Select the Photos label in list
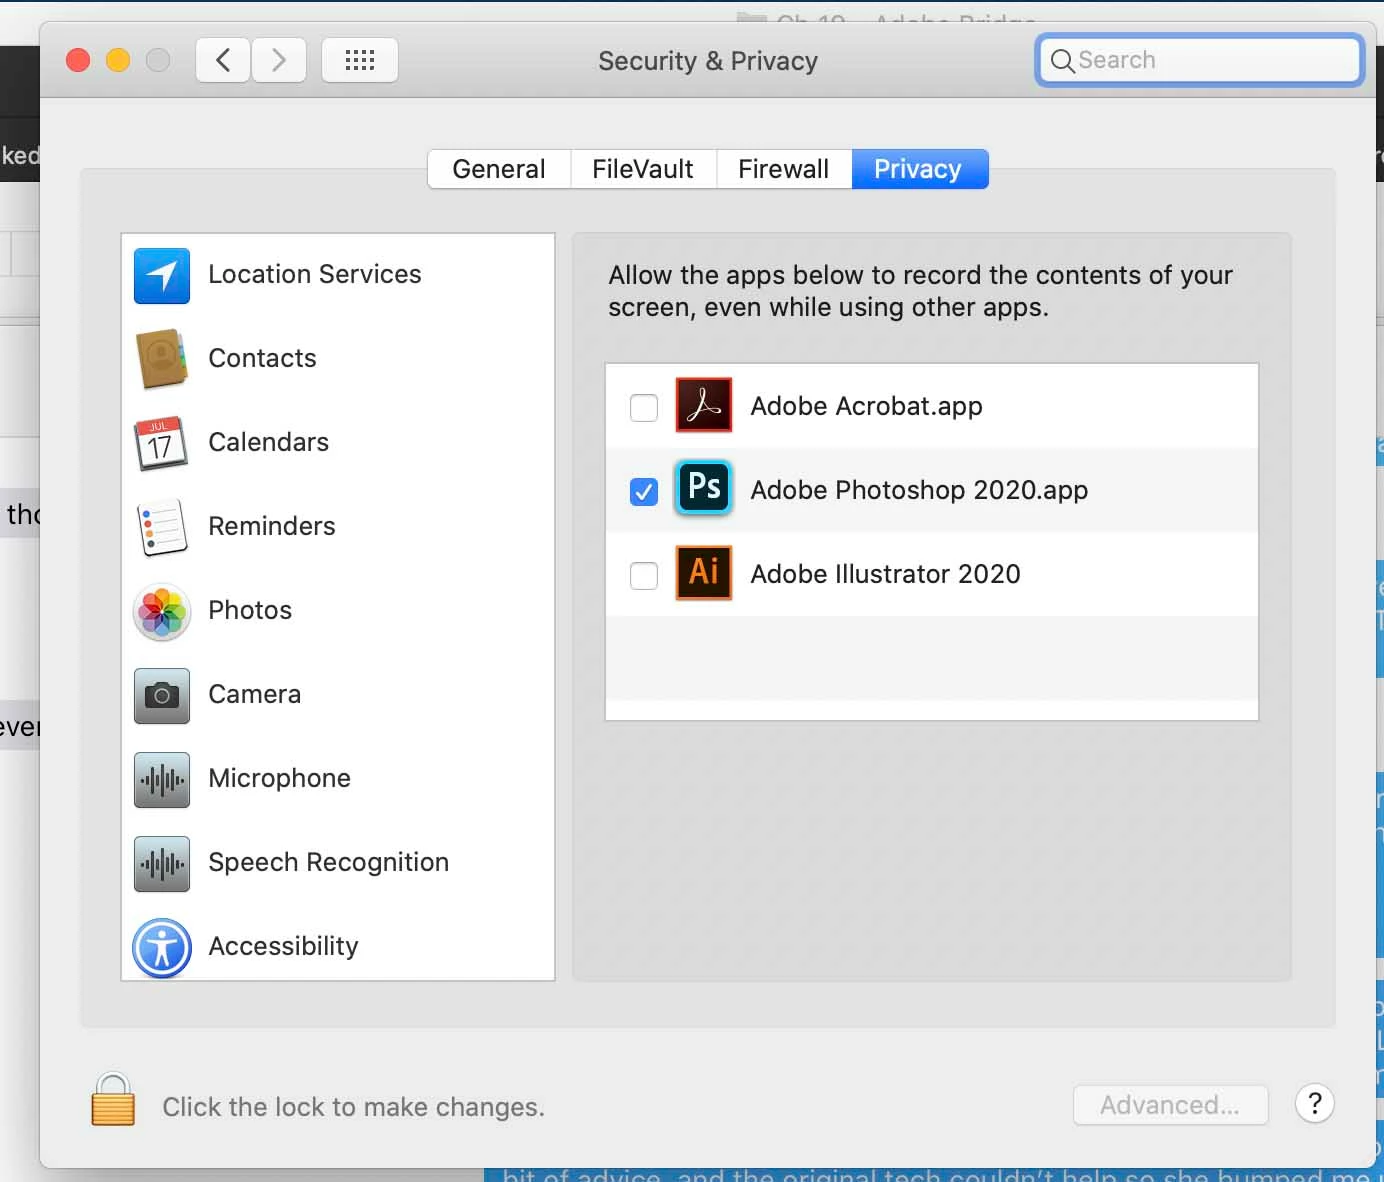Viewport: 1384px width, 1182px height. click(250, 610)
